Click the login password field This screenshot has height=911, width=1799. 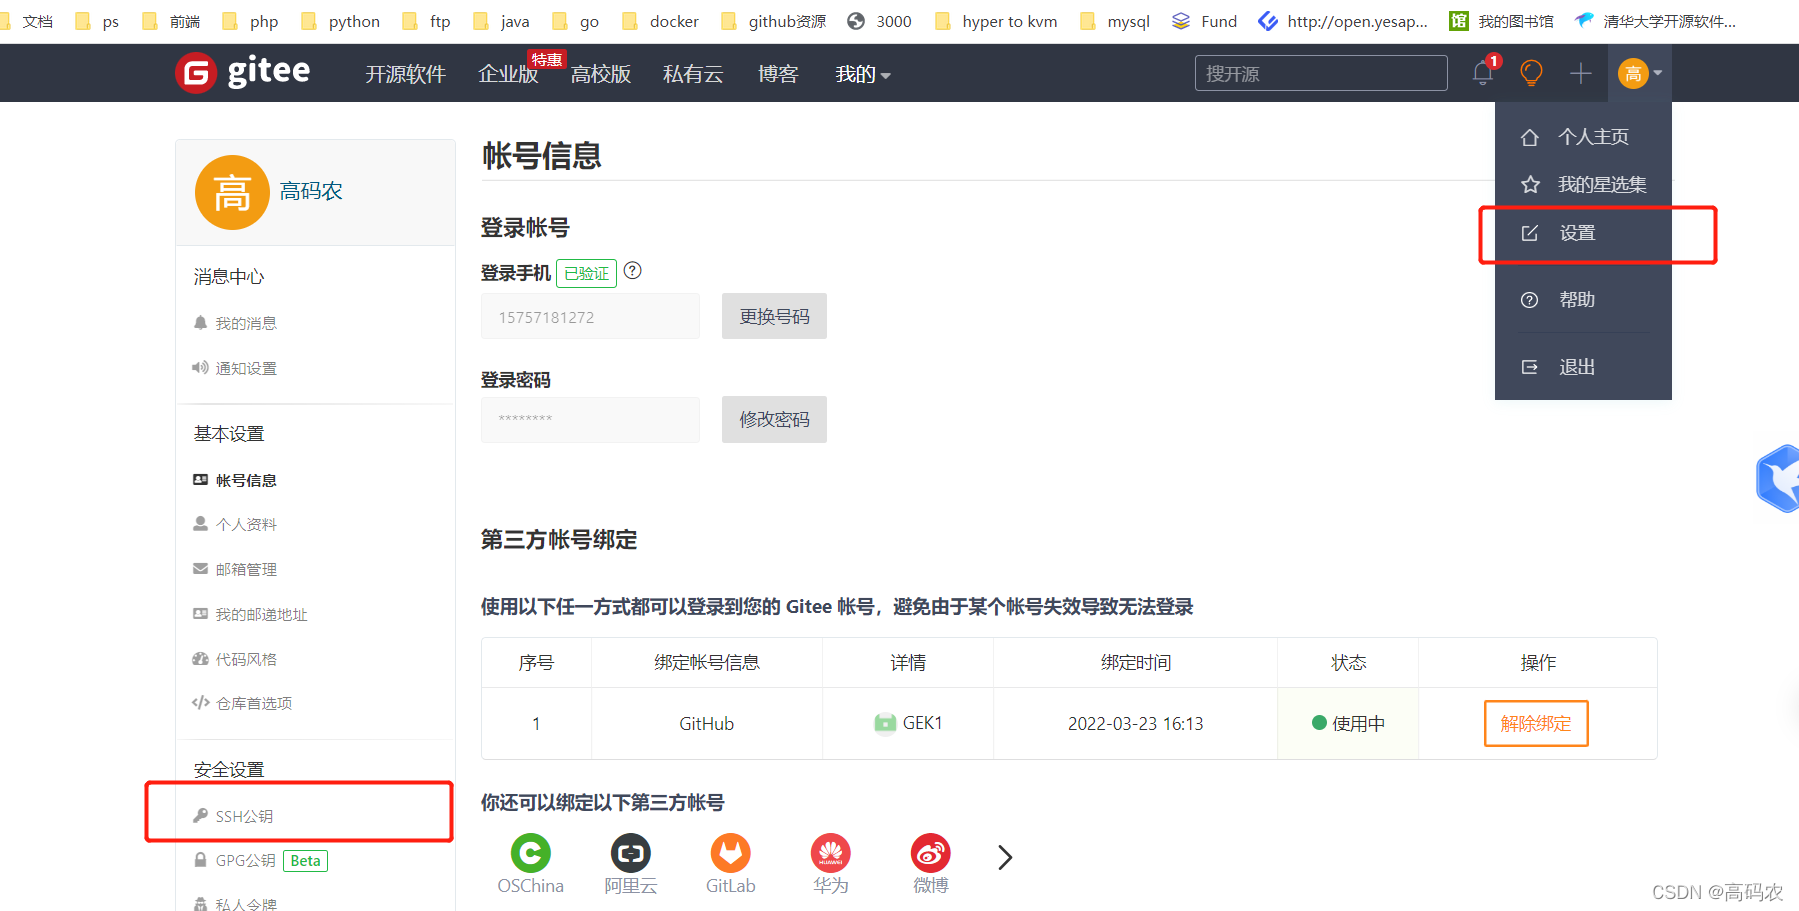coord(590,419)
